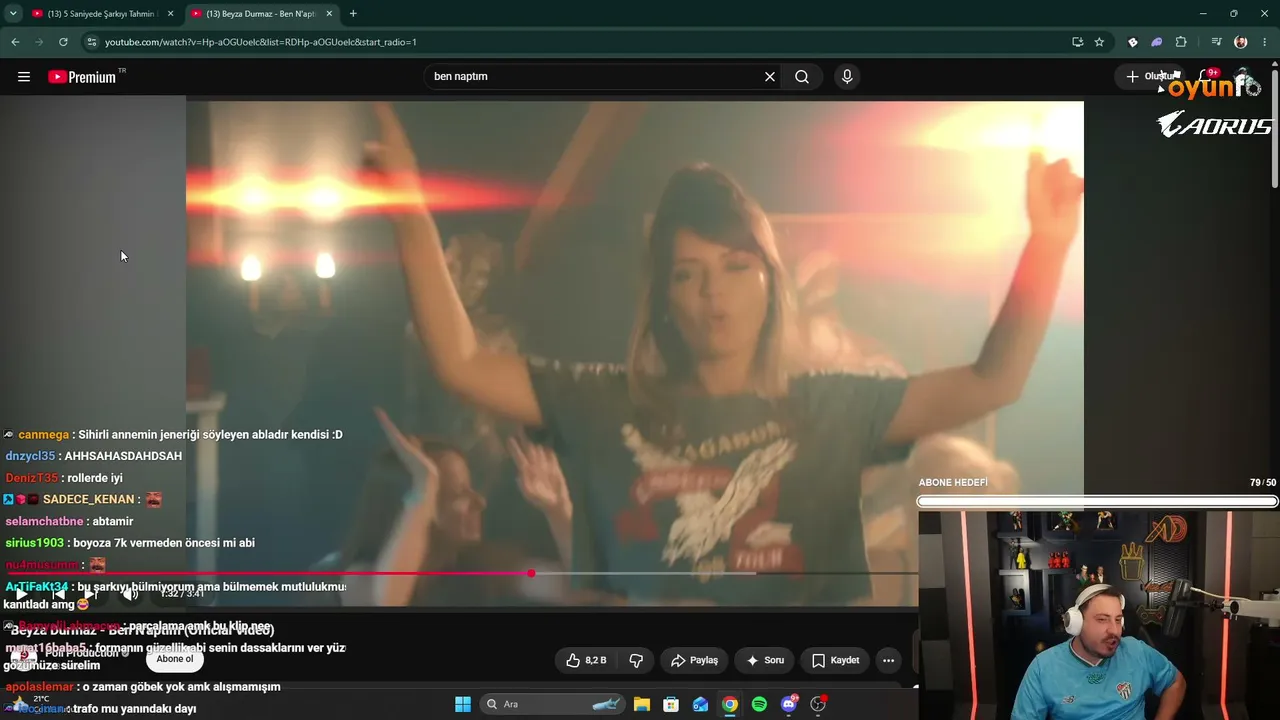Reload the current page

tap(63, 42)
